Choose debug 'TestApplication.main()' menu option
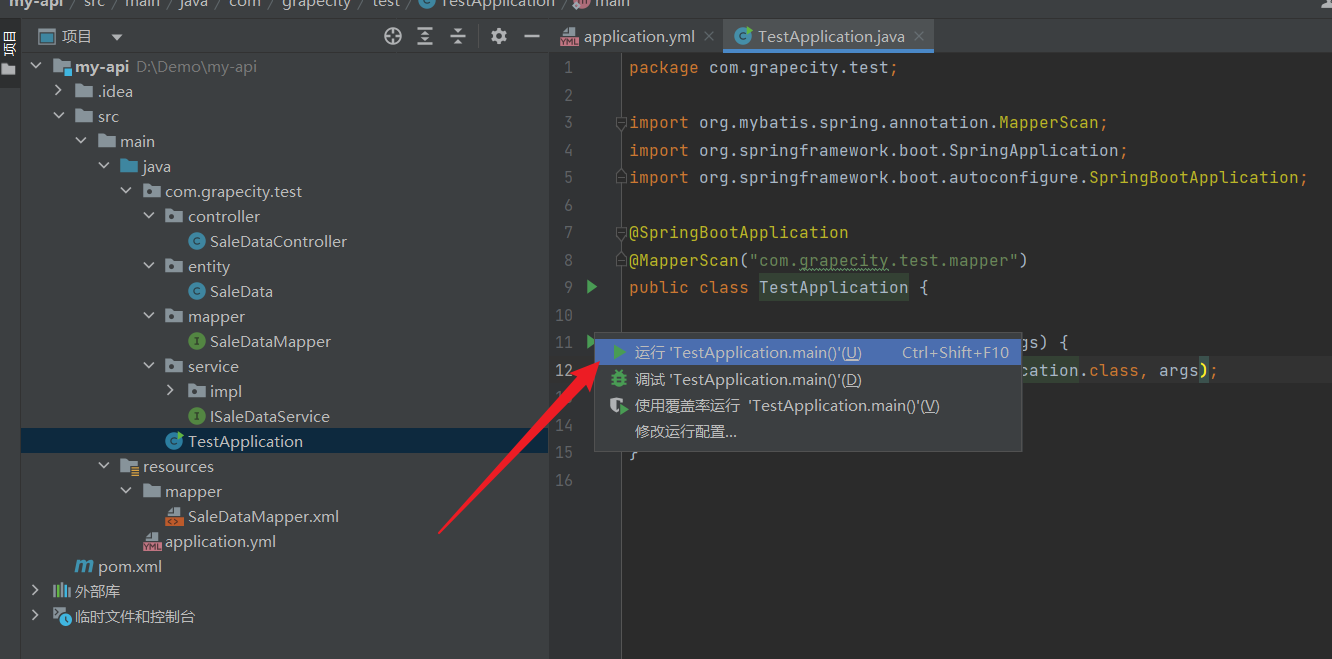1332x659 pixels. coord(747,379)
